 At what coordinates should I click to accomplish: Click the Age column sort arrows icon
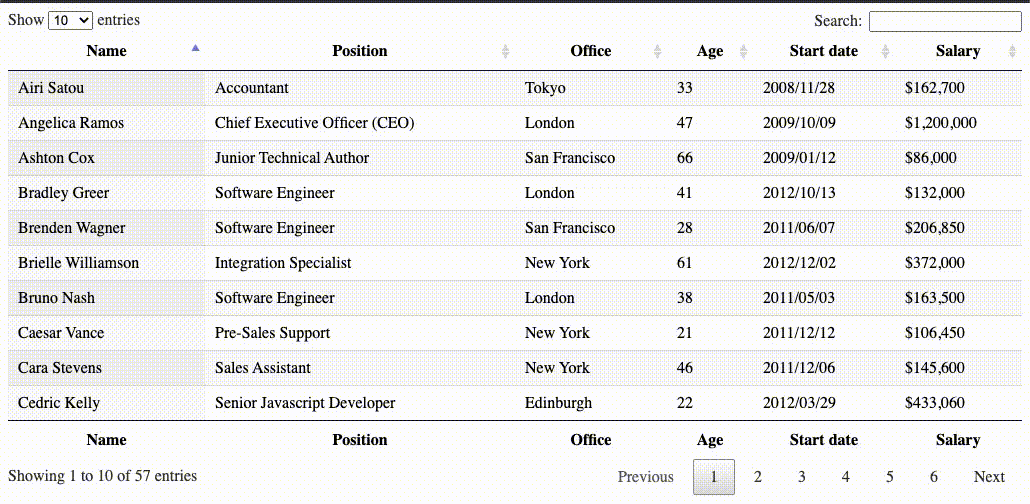tap(743, 51)
